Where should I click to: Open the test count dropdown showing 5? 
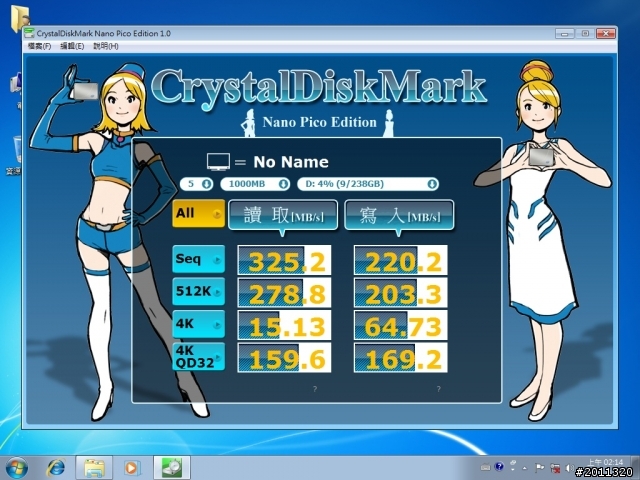point(196,184)
